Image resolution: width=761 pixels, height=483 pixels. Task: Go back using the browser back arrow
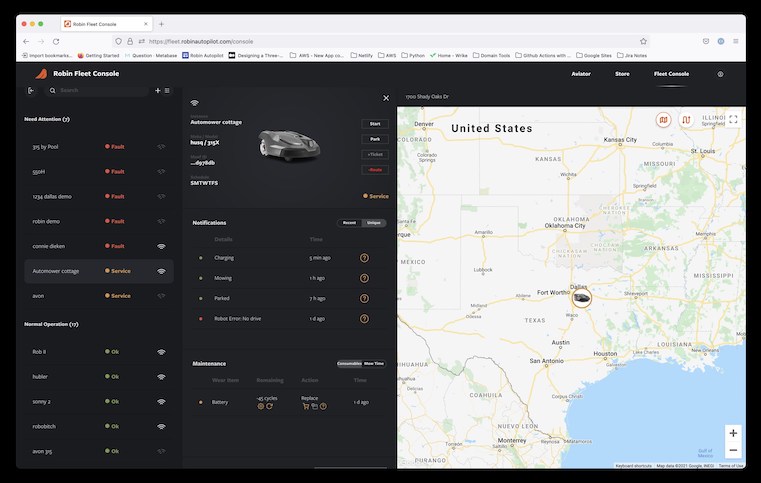pyautogui.click(x=26, y=41)
